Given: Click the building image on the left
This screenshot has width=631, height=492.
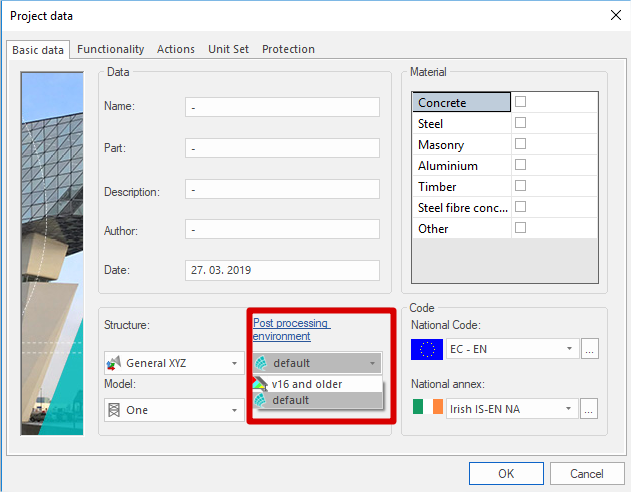Looking at the screenshot, I should tap(54, 250).
